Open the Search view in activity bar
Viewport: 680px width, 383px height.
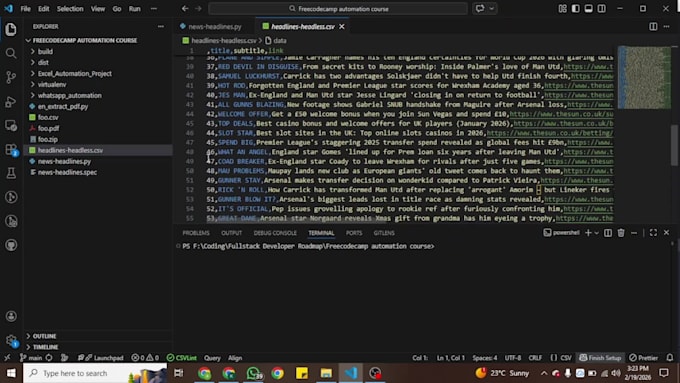click(x=11, y=53)
